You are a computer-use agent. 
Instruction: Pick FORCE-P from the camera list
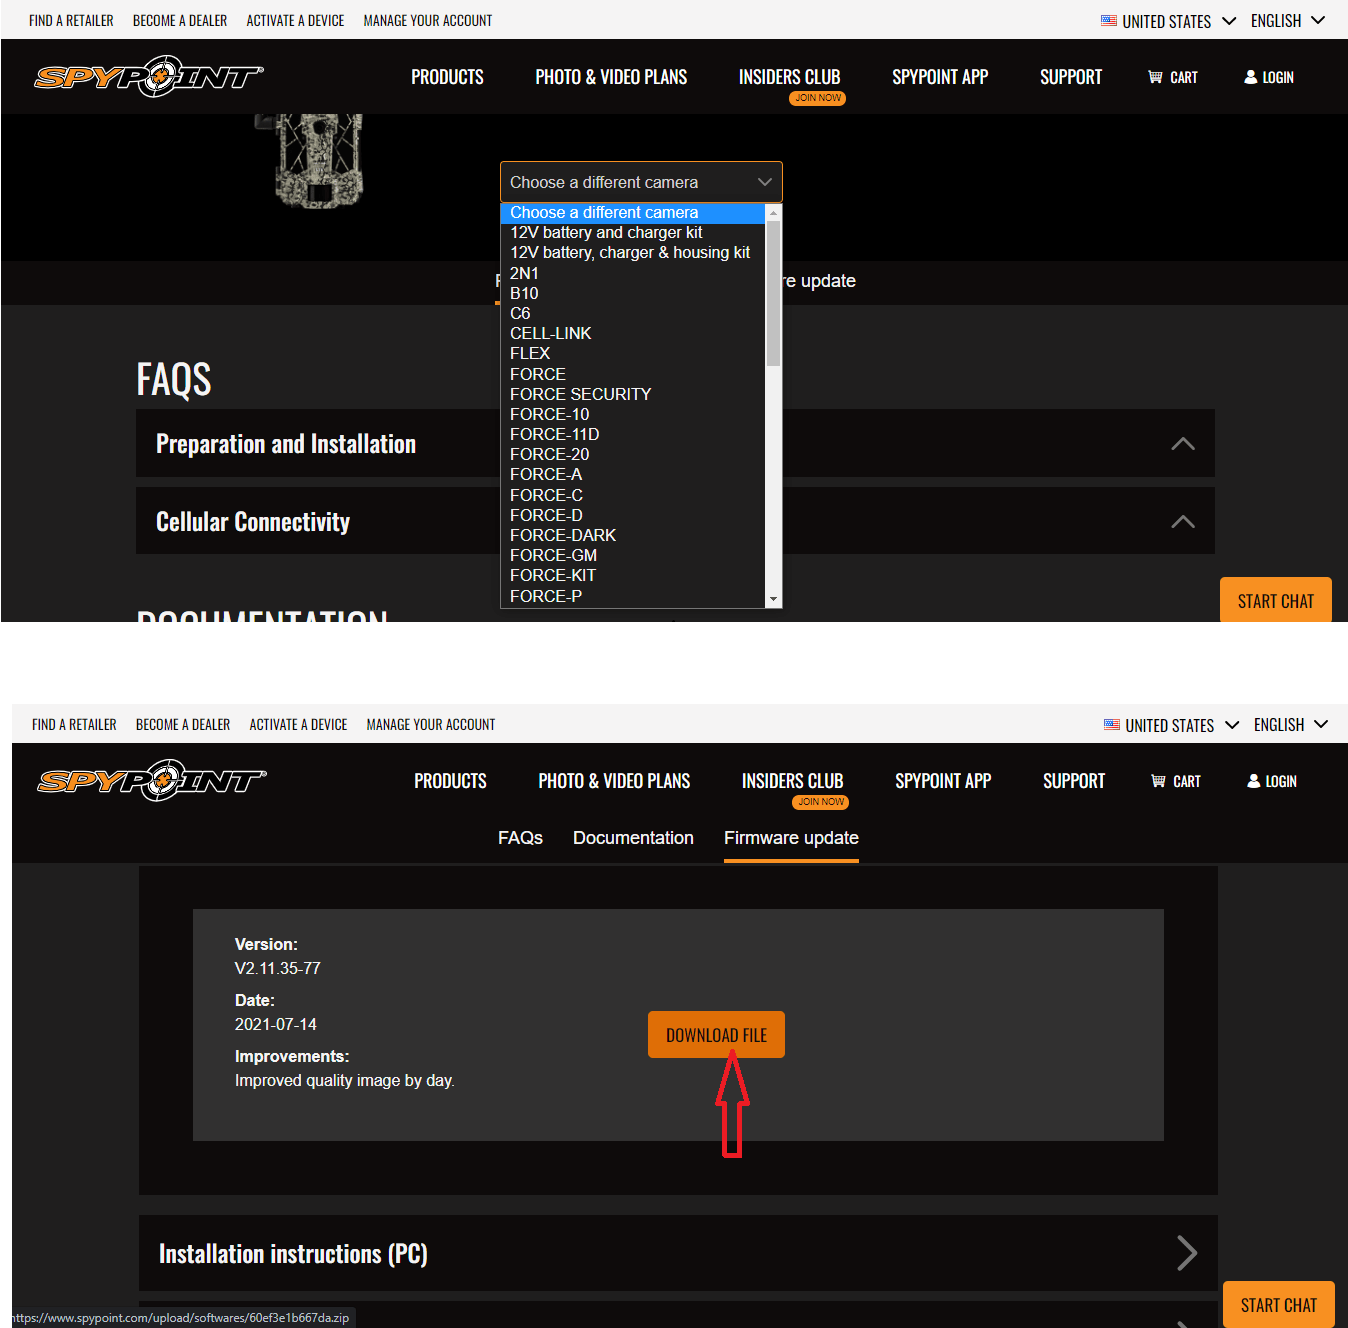(x=632, y=596)
